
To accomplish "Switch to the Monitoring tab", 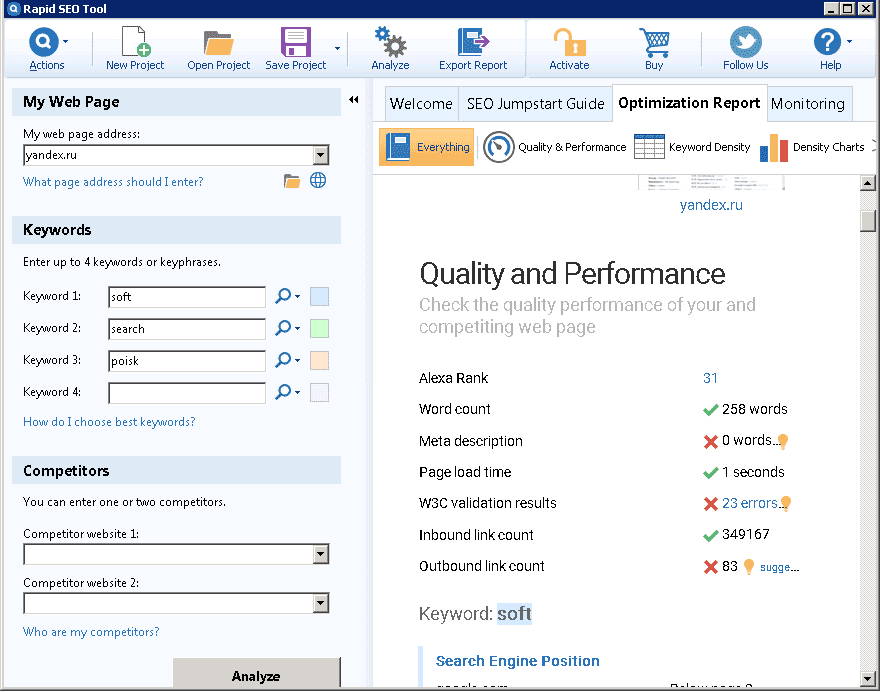I will [808, 103].
